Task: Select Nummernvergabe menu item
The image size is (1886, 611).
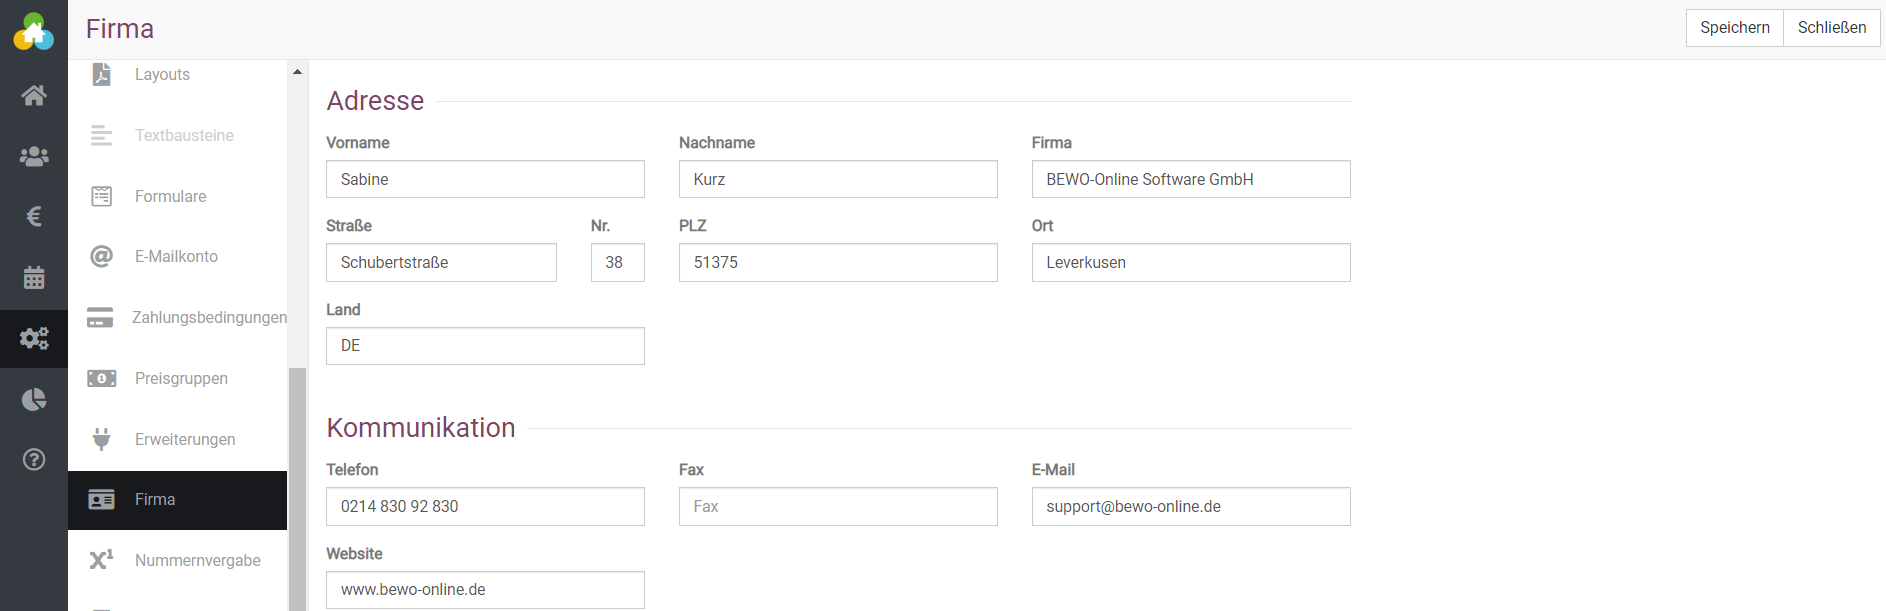Action: click(x=197, y=561)
